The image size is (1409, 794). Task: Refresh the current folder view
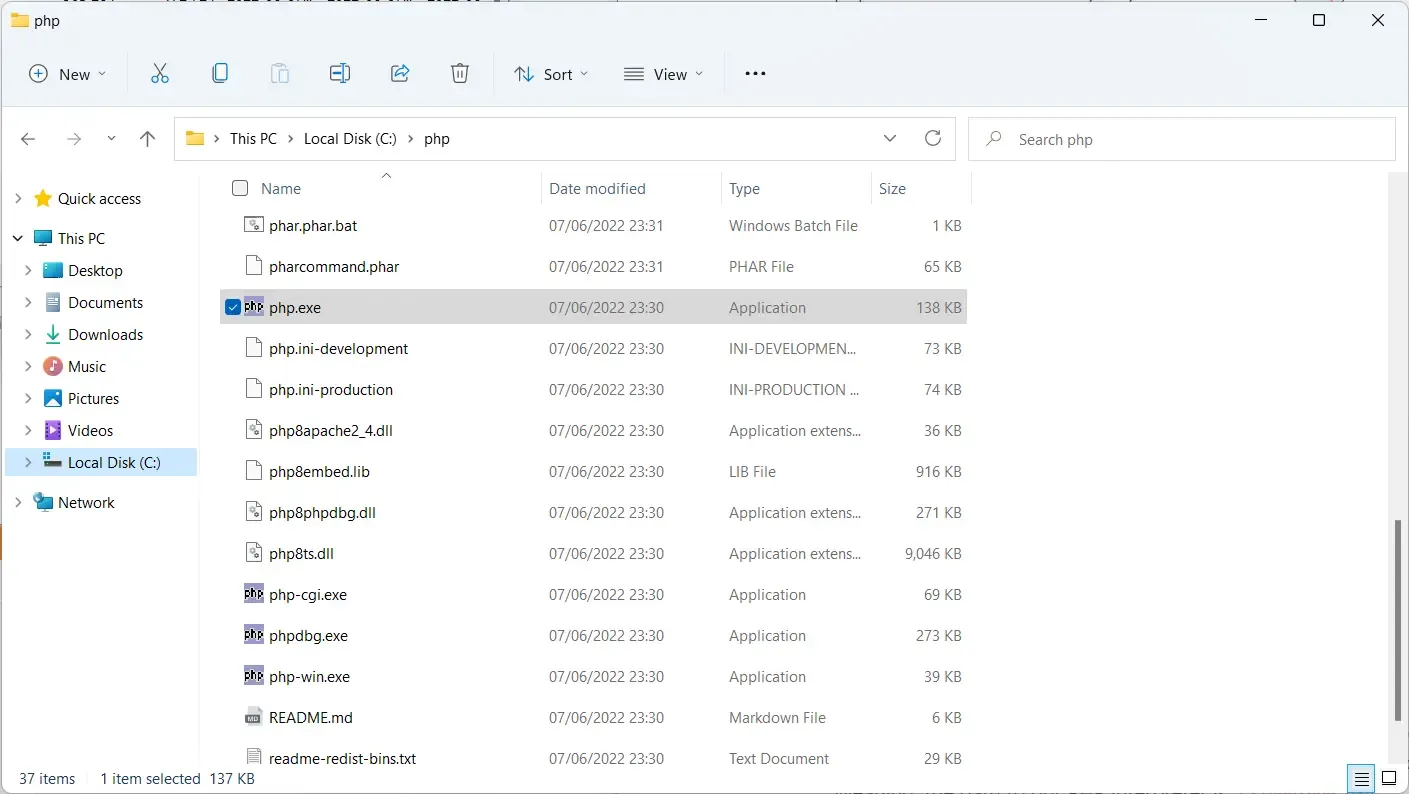tap(933, 139)
